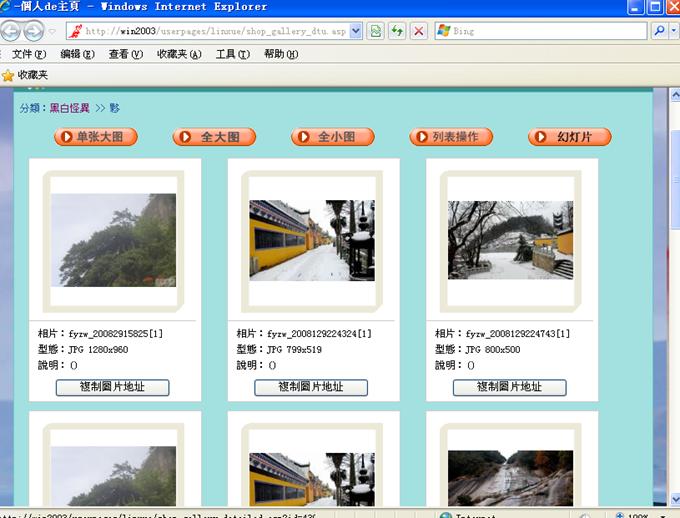Open the 文件(F) menu
The height and width of the screenshot is (518, 680).
[x=29, y=54]
